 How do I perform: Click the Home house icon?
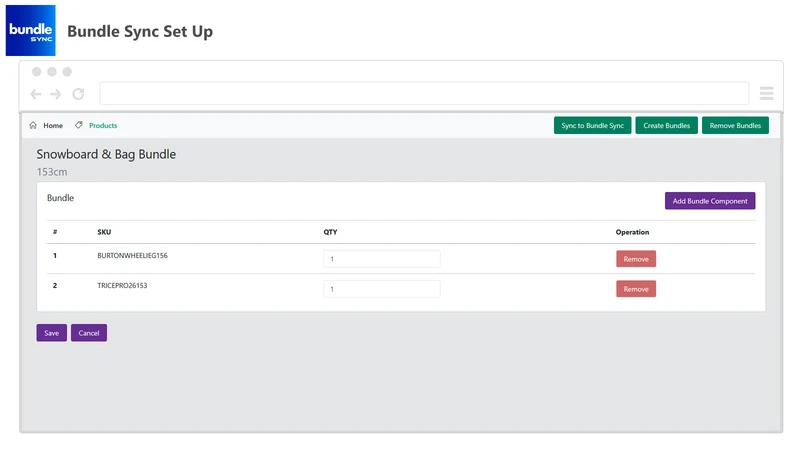[33, 125]
